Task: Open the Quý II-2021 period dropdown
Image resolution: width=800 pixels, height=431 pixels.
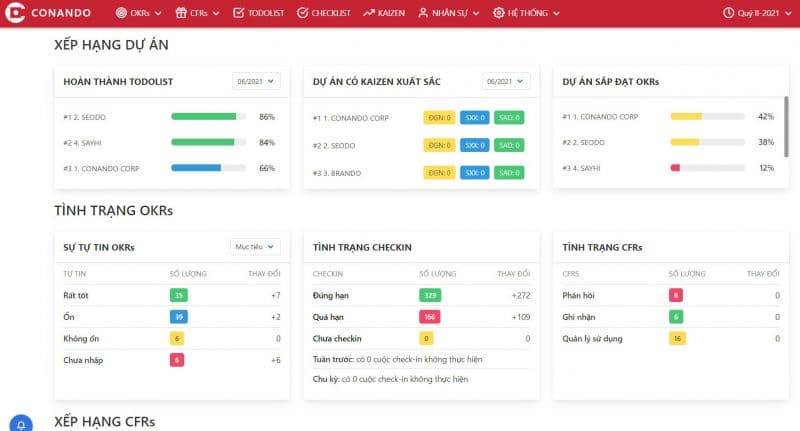Action: click(x=757, y=13)
